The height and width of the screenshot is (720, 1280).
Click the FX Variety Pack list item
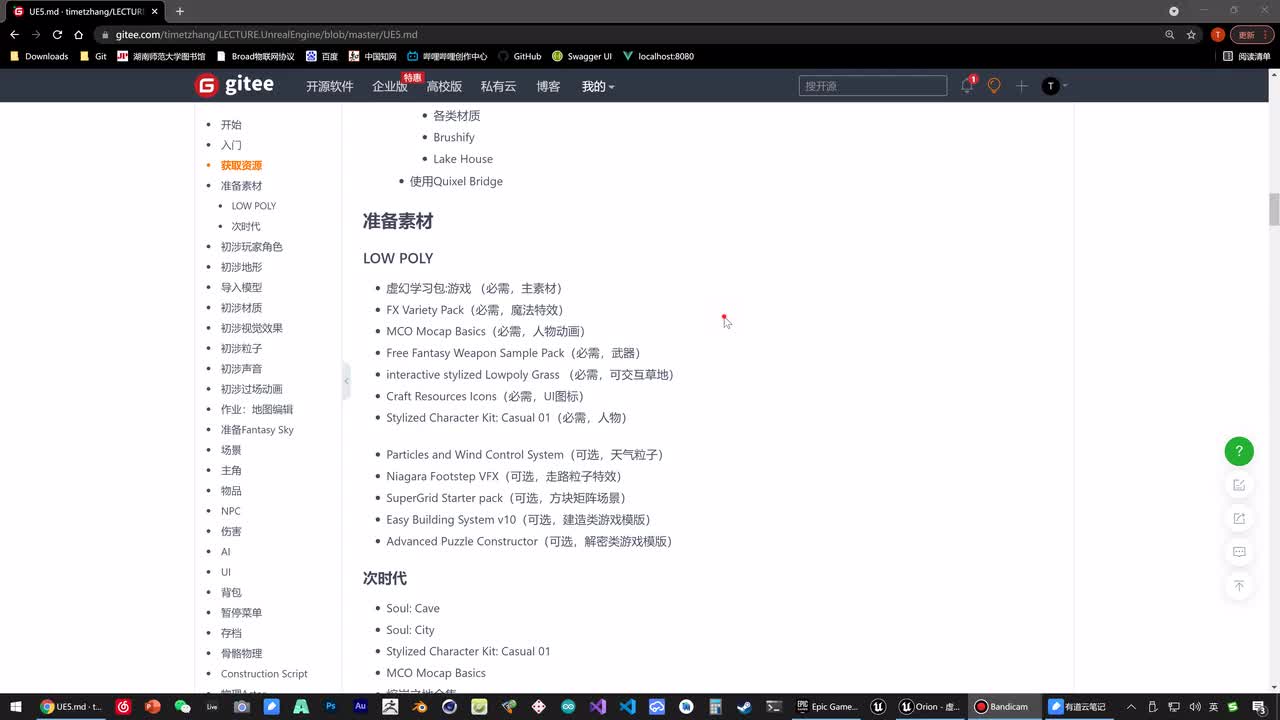tap(475, 310)
